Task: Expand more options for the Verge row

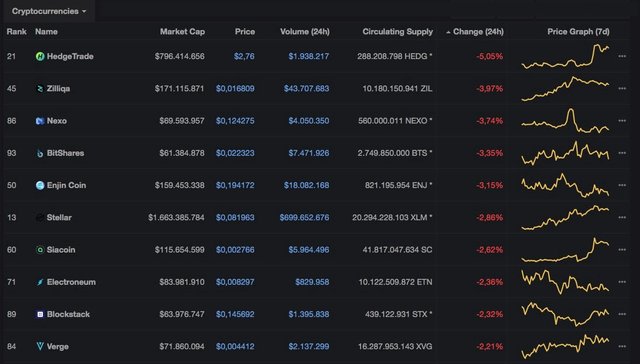Action: tap(622, 346)
